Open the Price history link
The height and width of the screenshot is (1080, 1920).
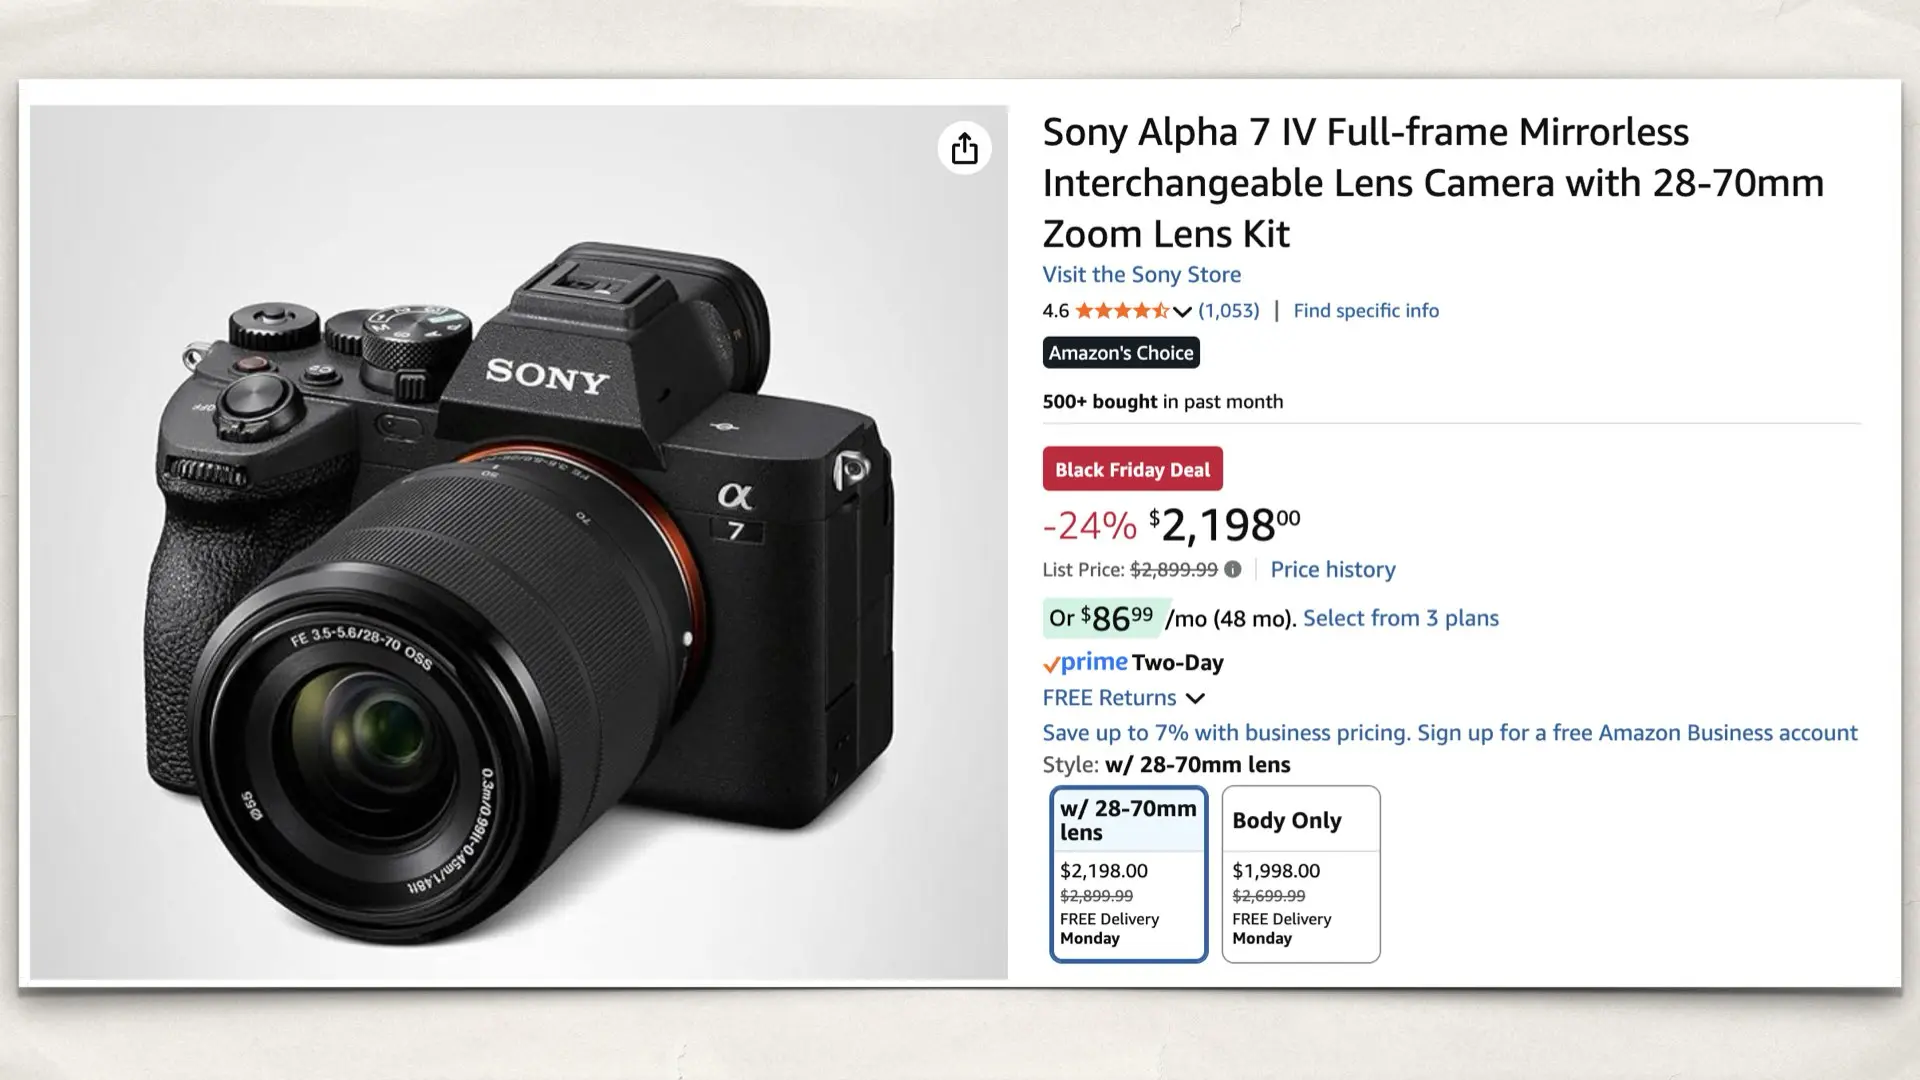coord(1332,570)
